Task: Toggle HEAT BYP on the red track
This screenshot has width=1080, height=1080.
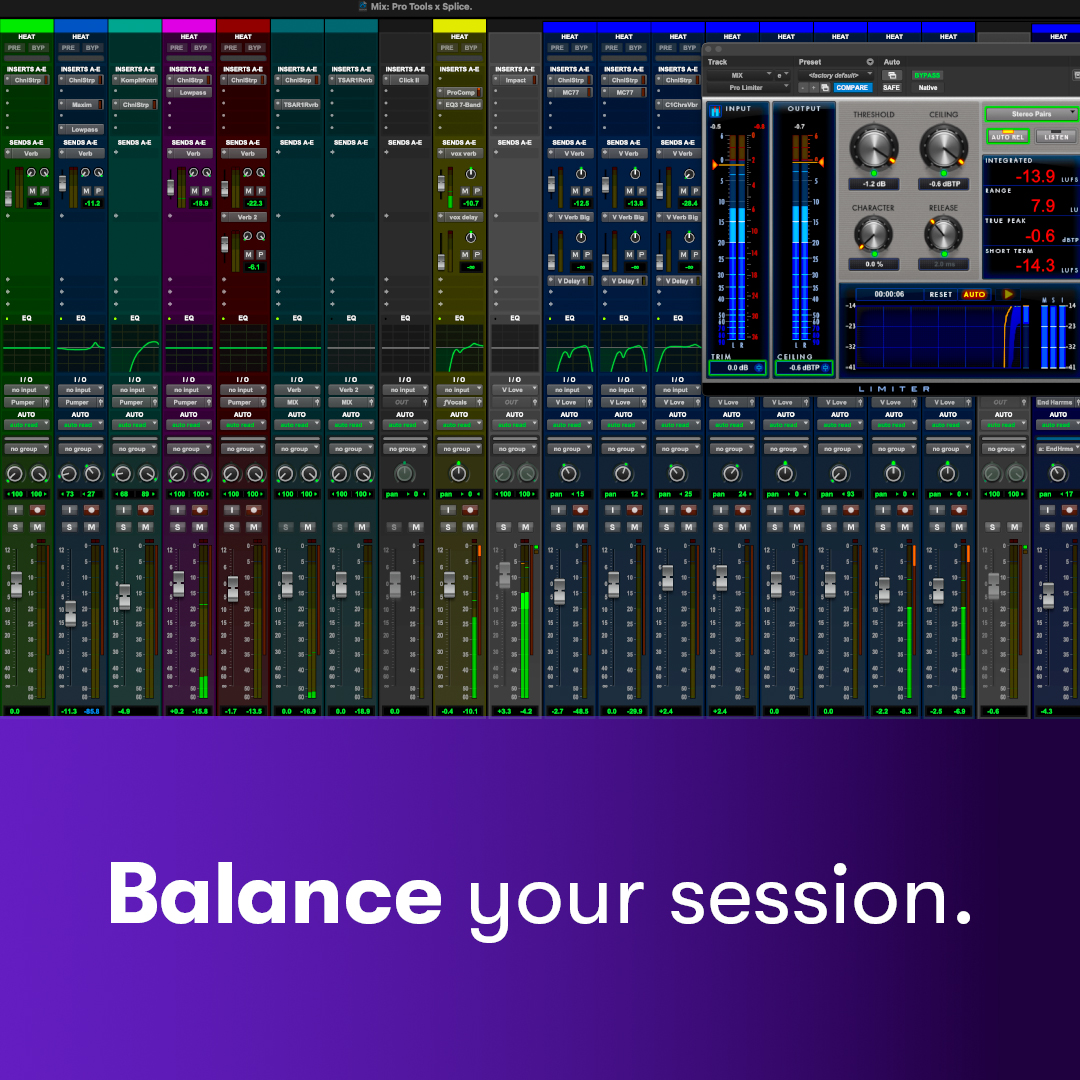Action: pos(255,48)
